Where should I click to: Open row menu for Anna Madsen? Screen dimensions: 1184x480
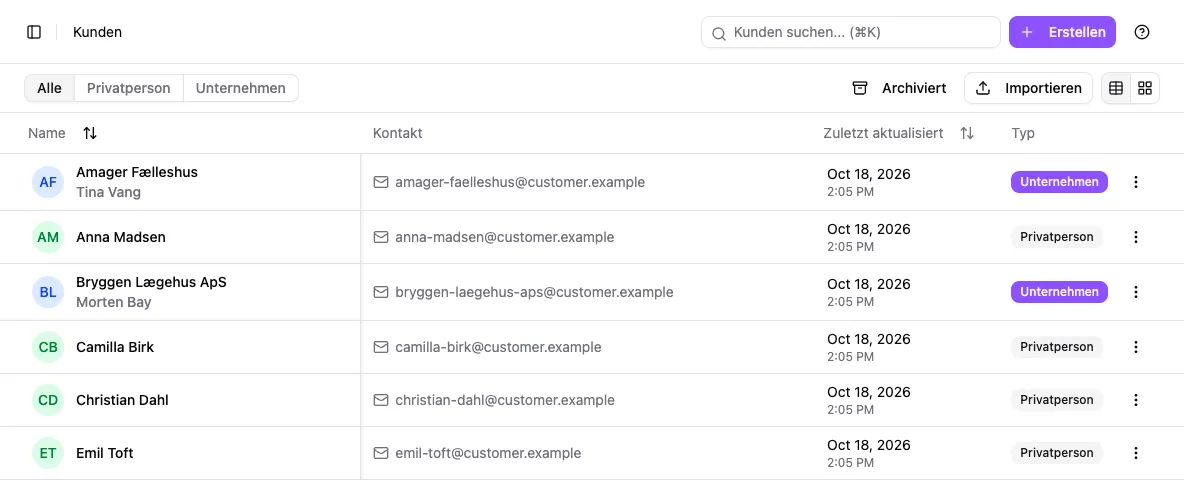[x=1136, y=237]
